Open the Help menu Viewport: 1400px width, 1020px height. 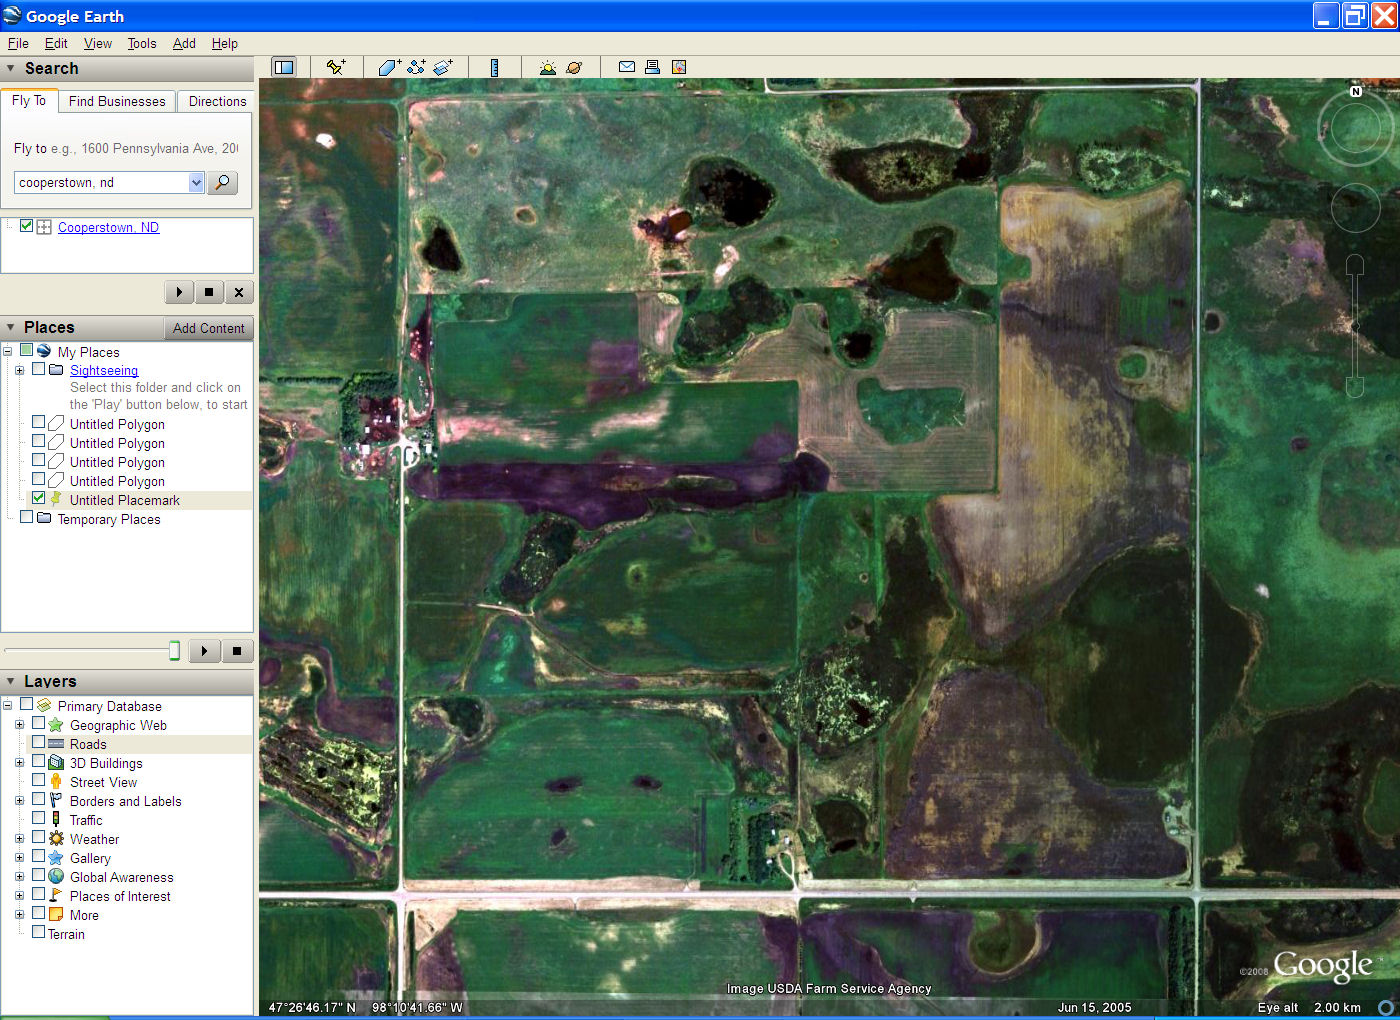point(225,43)
